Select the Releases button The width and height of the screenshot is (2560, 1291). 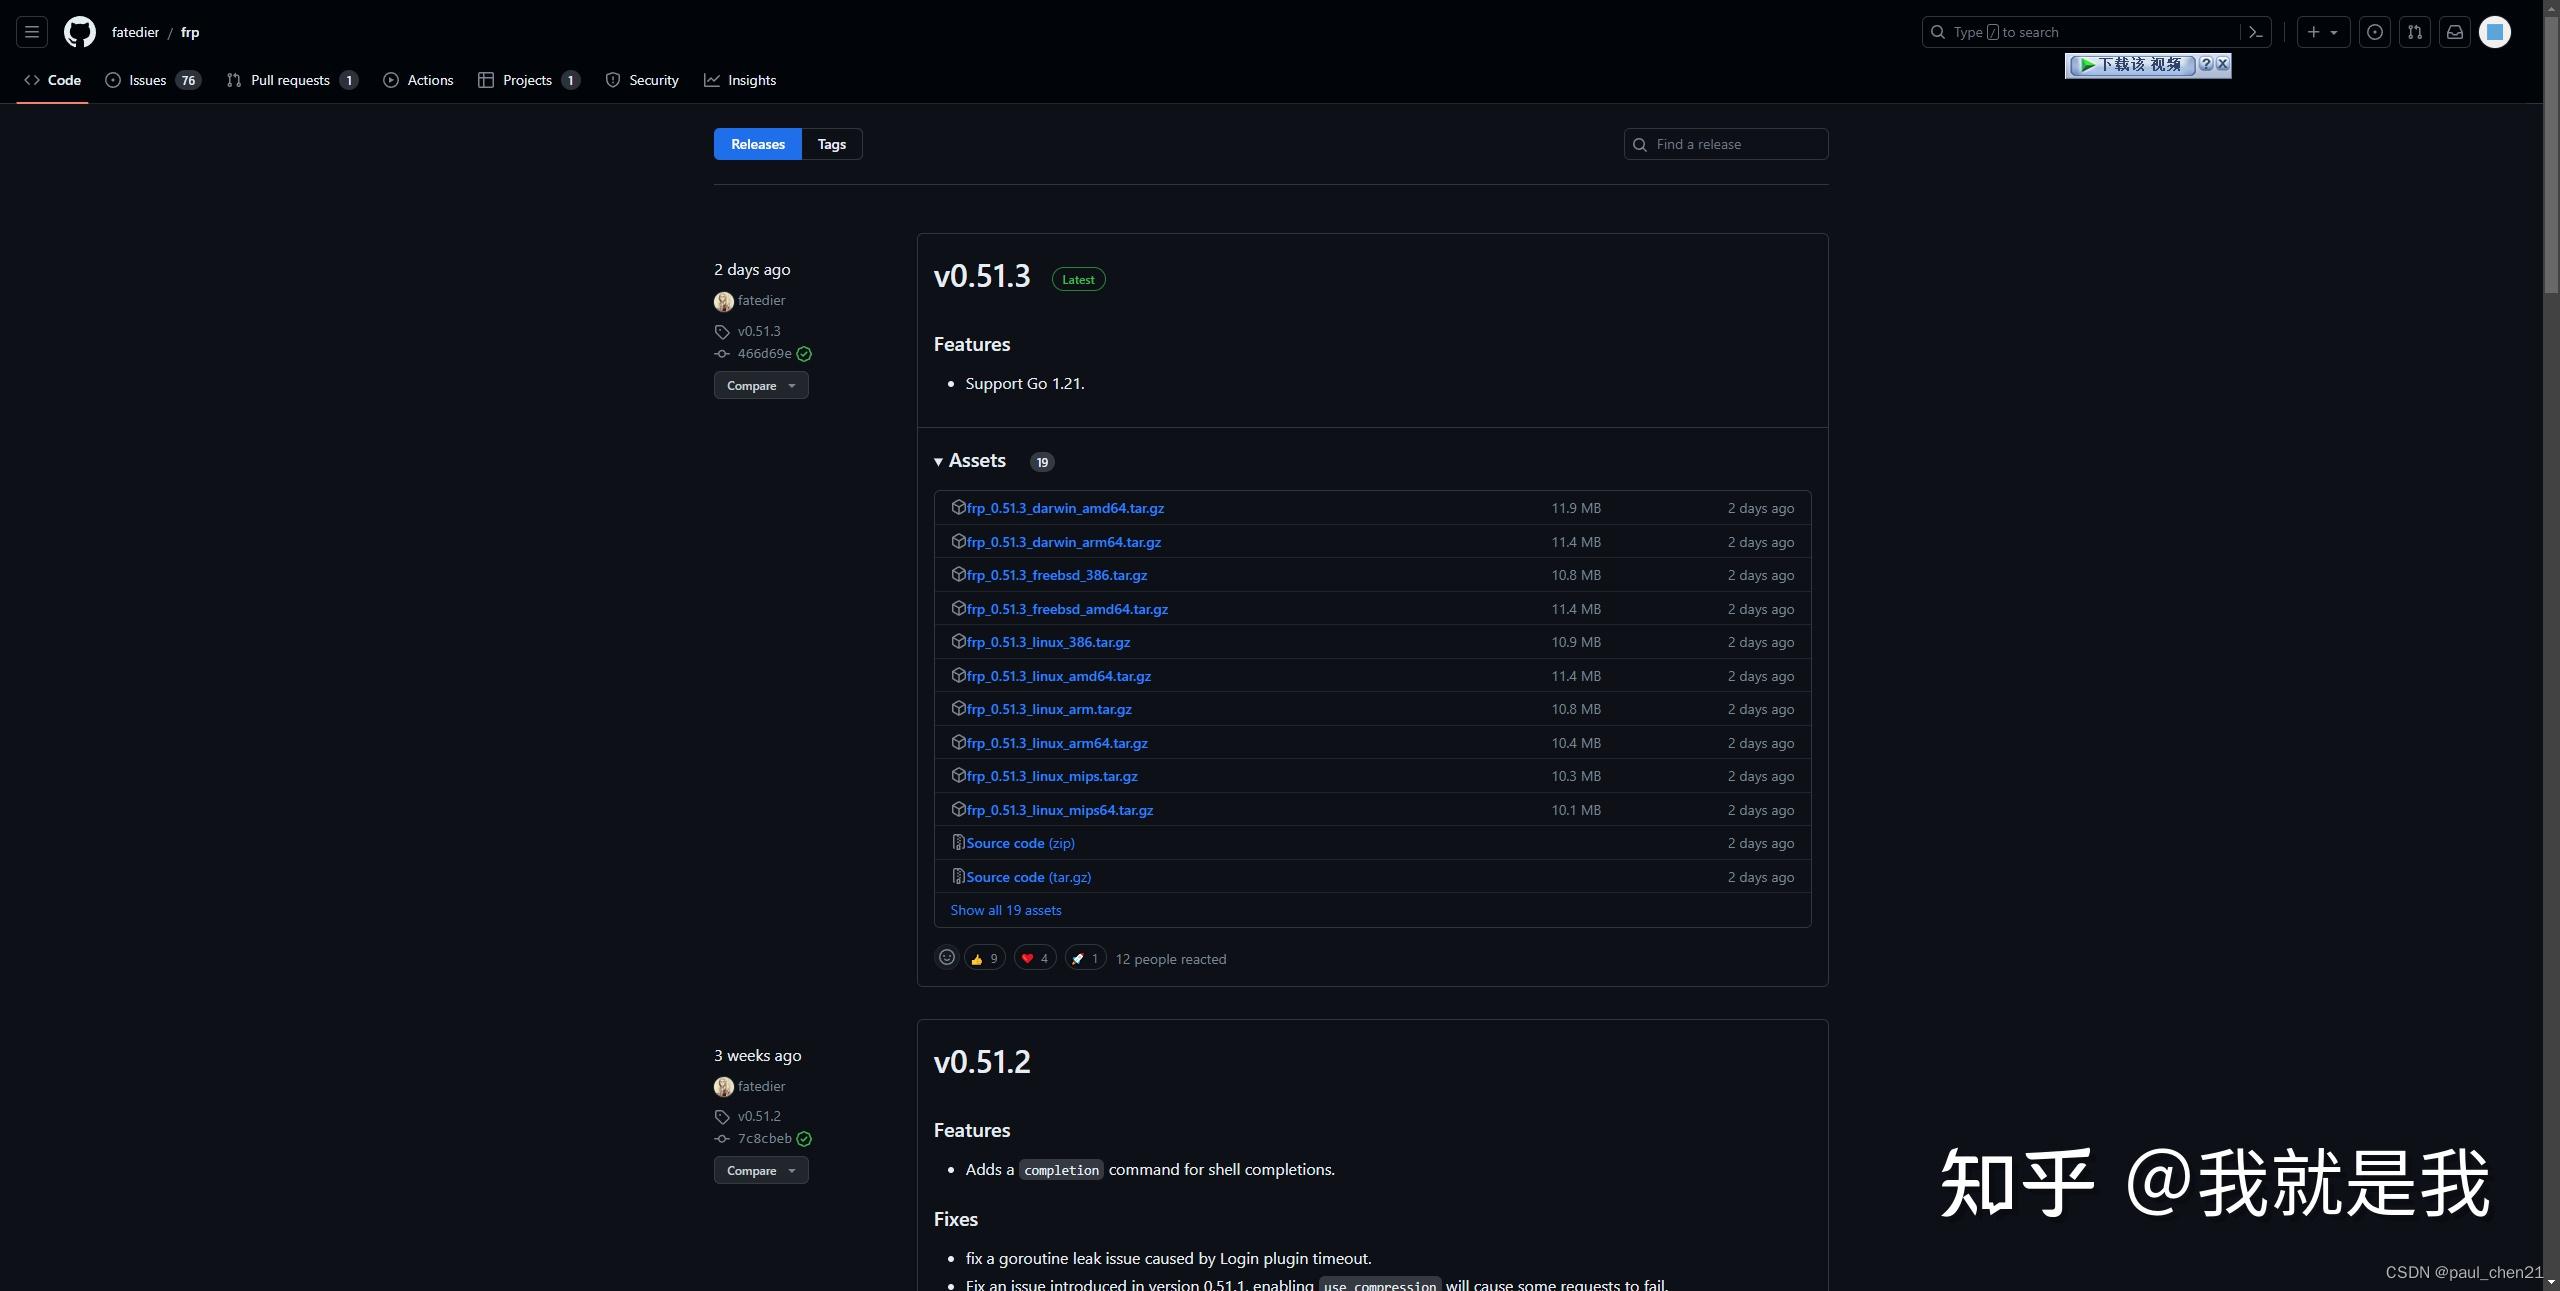coord(758,144)
